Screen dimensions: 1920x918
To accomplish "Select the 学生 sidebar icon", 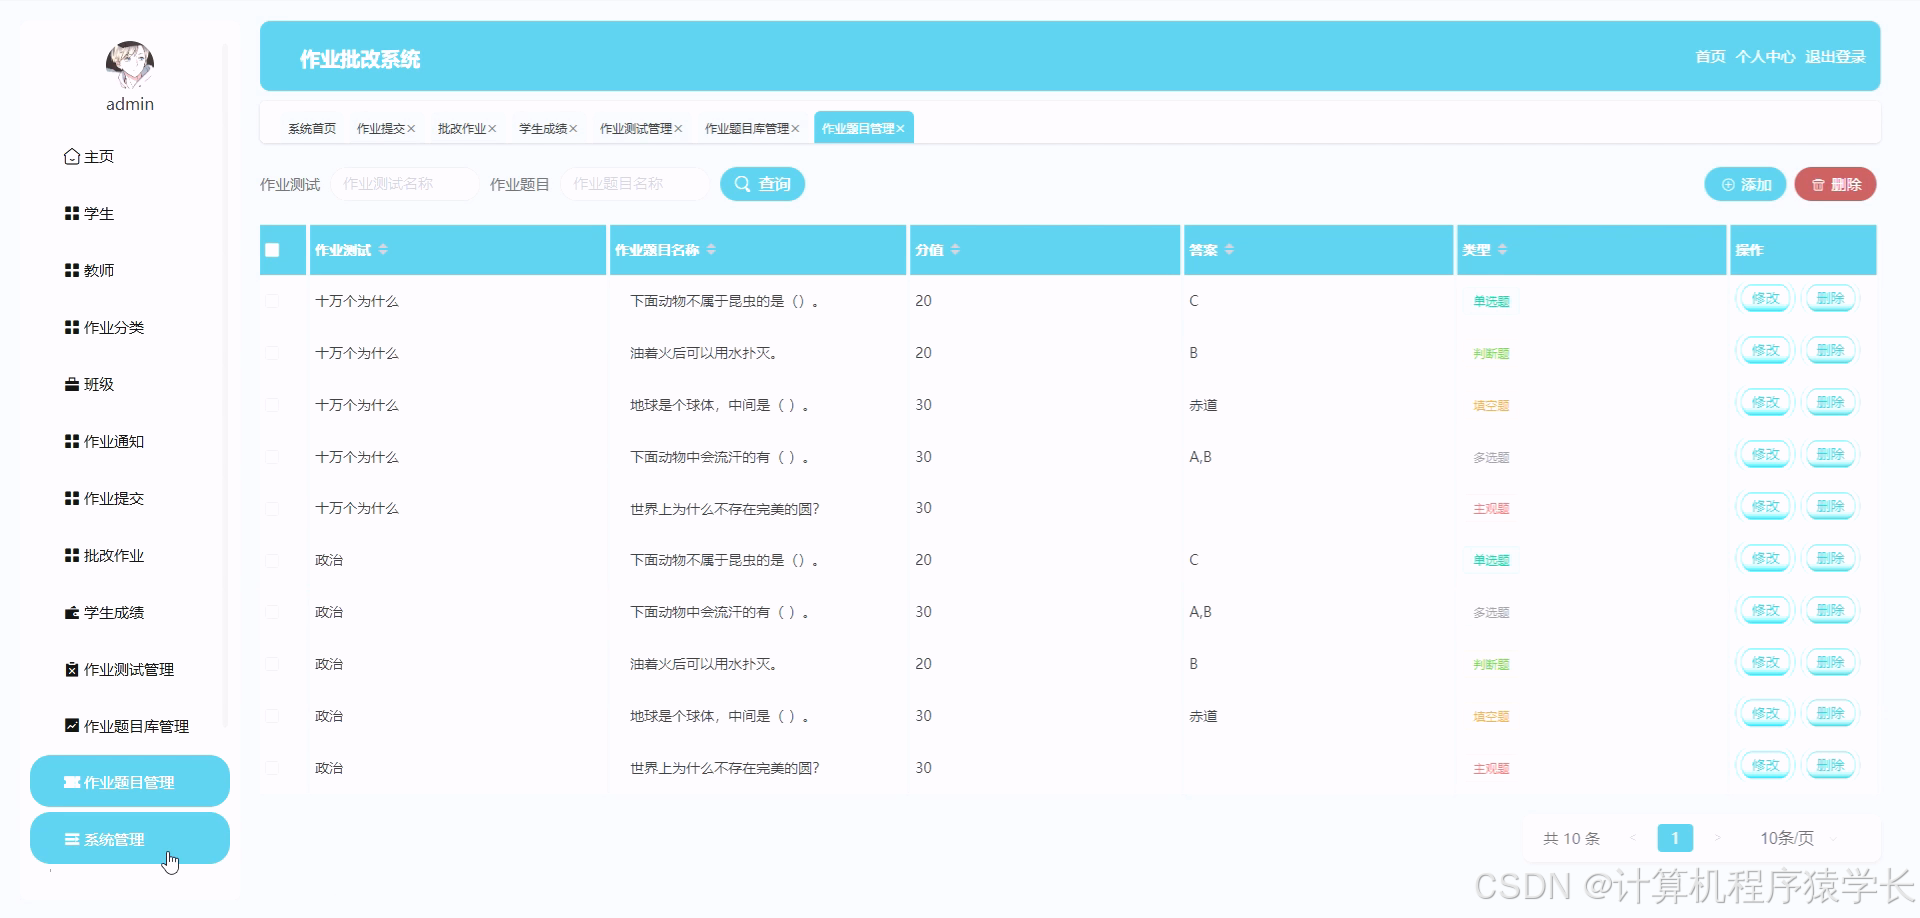I will (x=70, y=213).
